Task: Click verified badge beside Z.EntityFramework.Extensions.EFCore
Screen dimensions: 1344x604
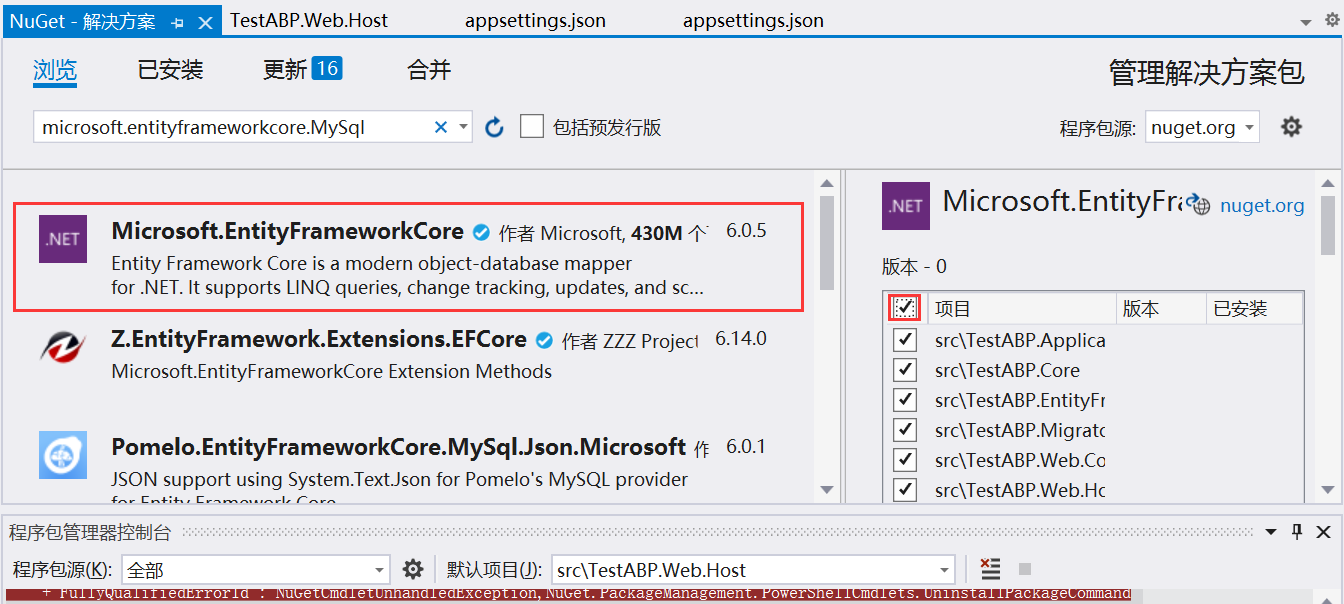Action: coord(544,340)
